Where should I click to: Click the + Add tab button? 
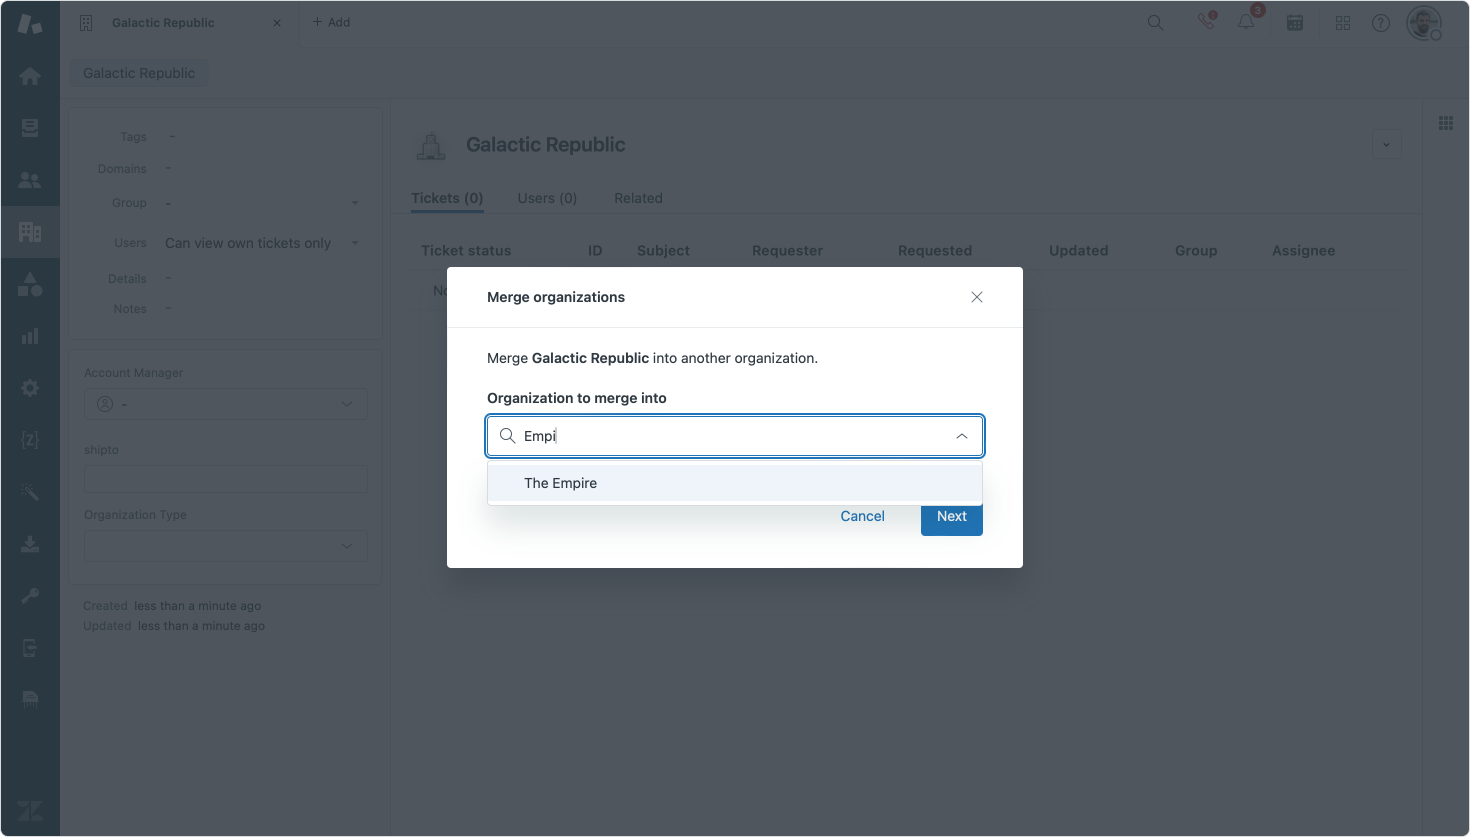click(331, 22)
